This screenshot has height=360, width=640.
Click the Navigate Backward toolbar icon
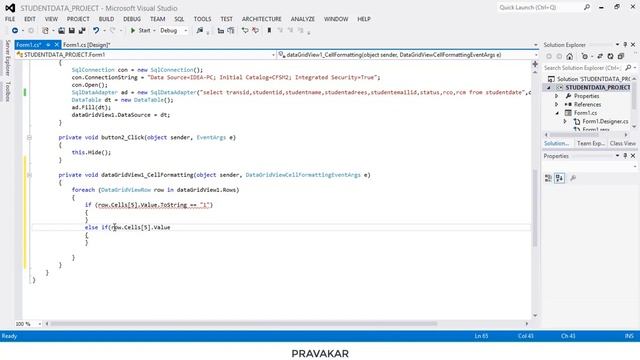tap(15, 31)
